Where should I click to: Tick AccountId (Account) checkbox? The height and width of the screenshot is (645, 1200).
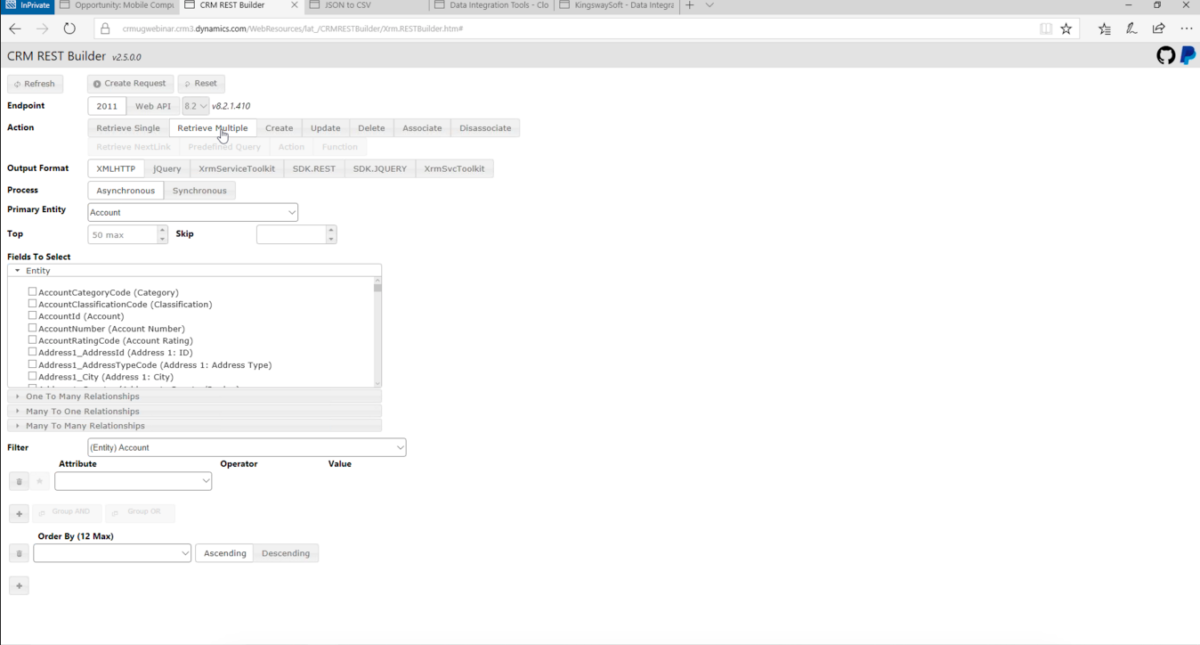[x=32, y=316]
